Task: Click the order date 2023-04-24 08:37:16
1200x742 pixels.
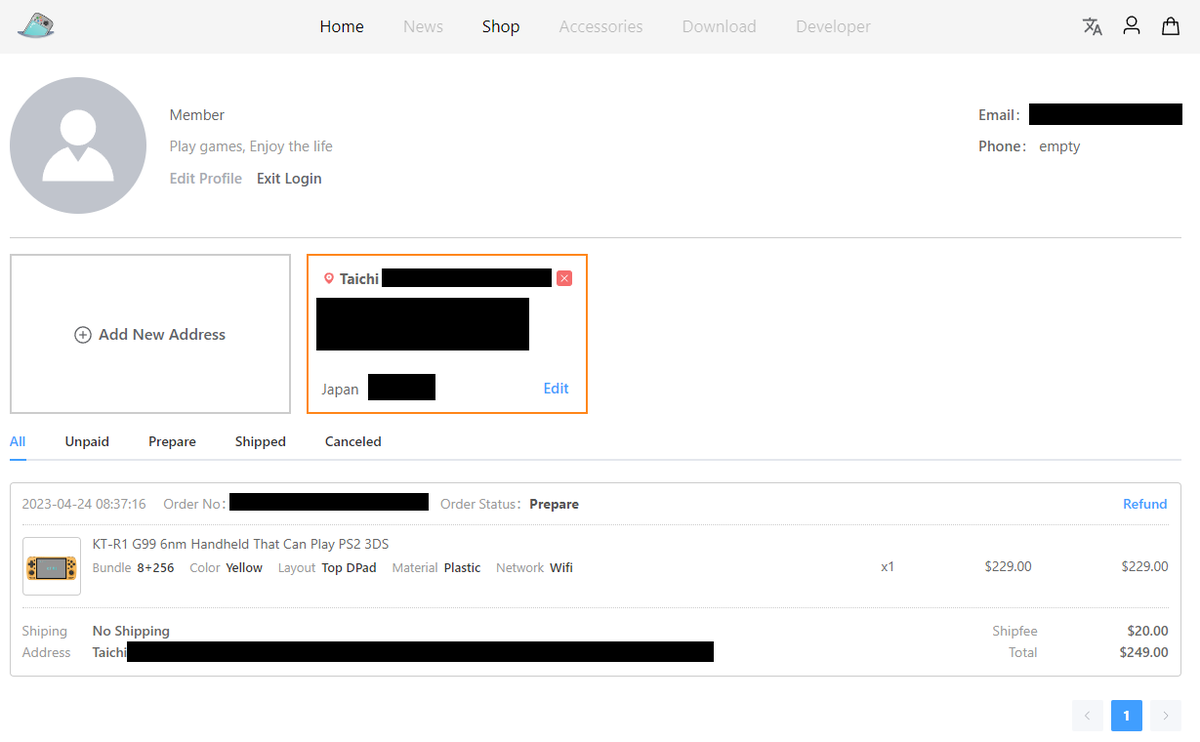Action: point(84,504)
